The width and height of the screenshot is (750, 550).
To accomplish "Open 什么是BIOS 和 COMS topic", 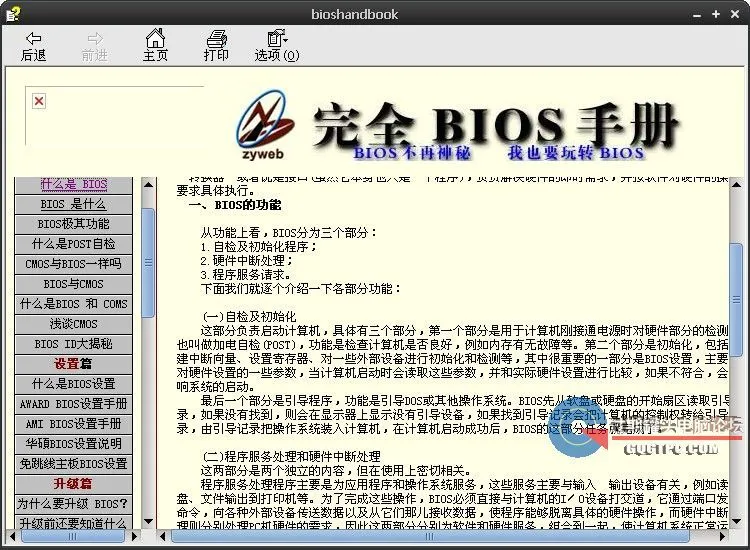I will [x=74, y=304].
